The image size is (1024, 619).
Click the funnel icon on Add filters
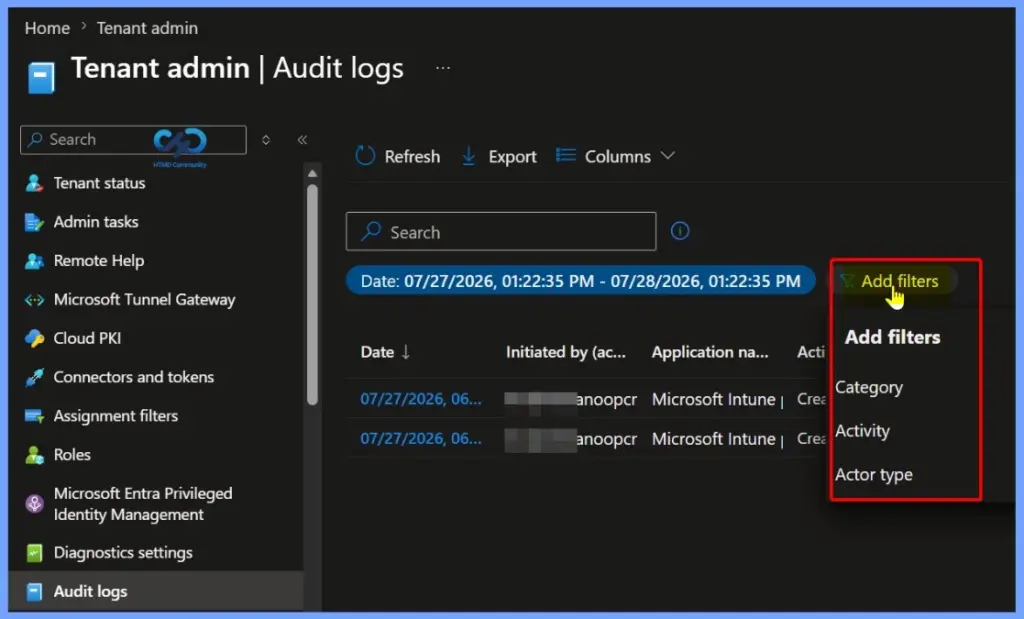pyautogui.click(x=846, y=281)
